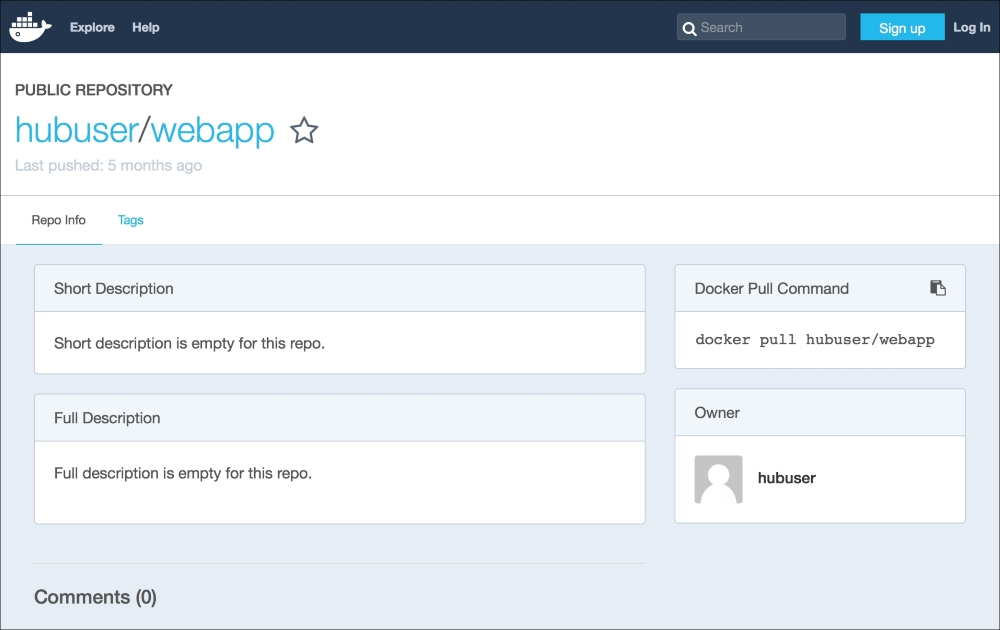Open the webapp repository title link
Image resolution: width=1000 pixels, height=630 pixels.
click(212, 132)
